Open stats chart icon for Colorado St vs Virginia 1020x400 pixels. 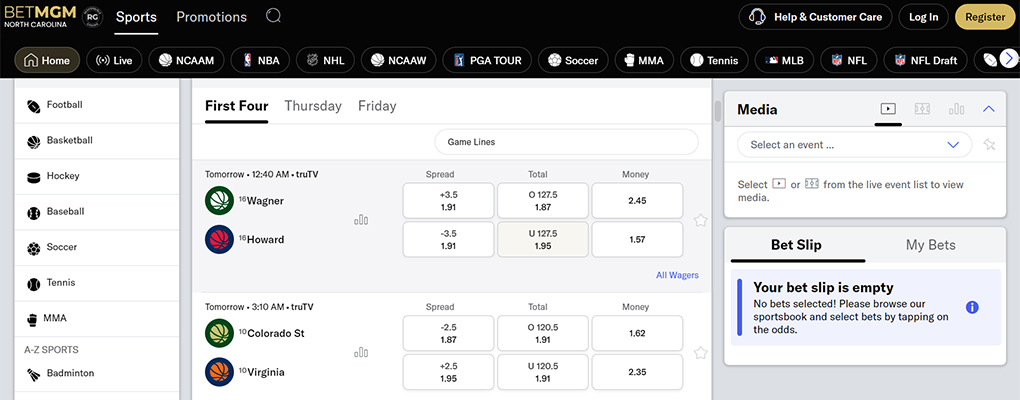click(x=361, y=353)
